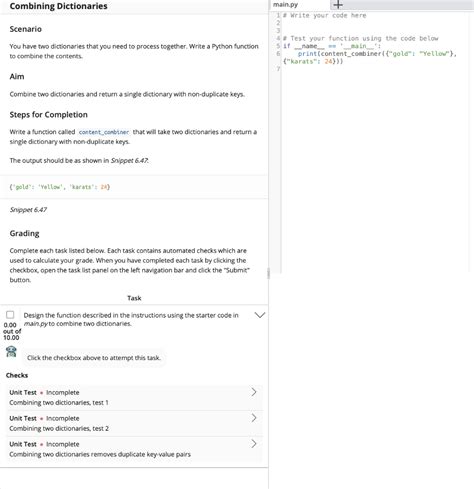
Task: Grab the pane divider handle
Action: pos(268,273)
